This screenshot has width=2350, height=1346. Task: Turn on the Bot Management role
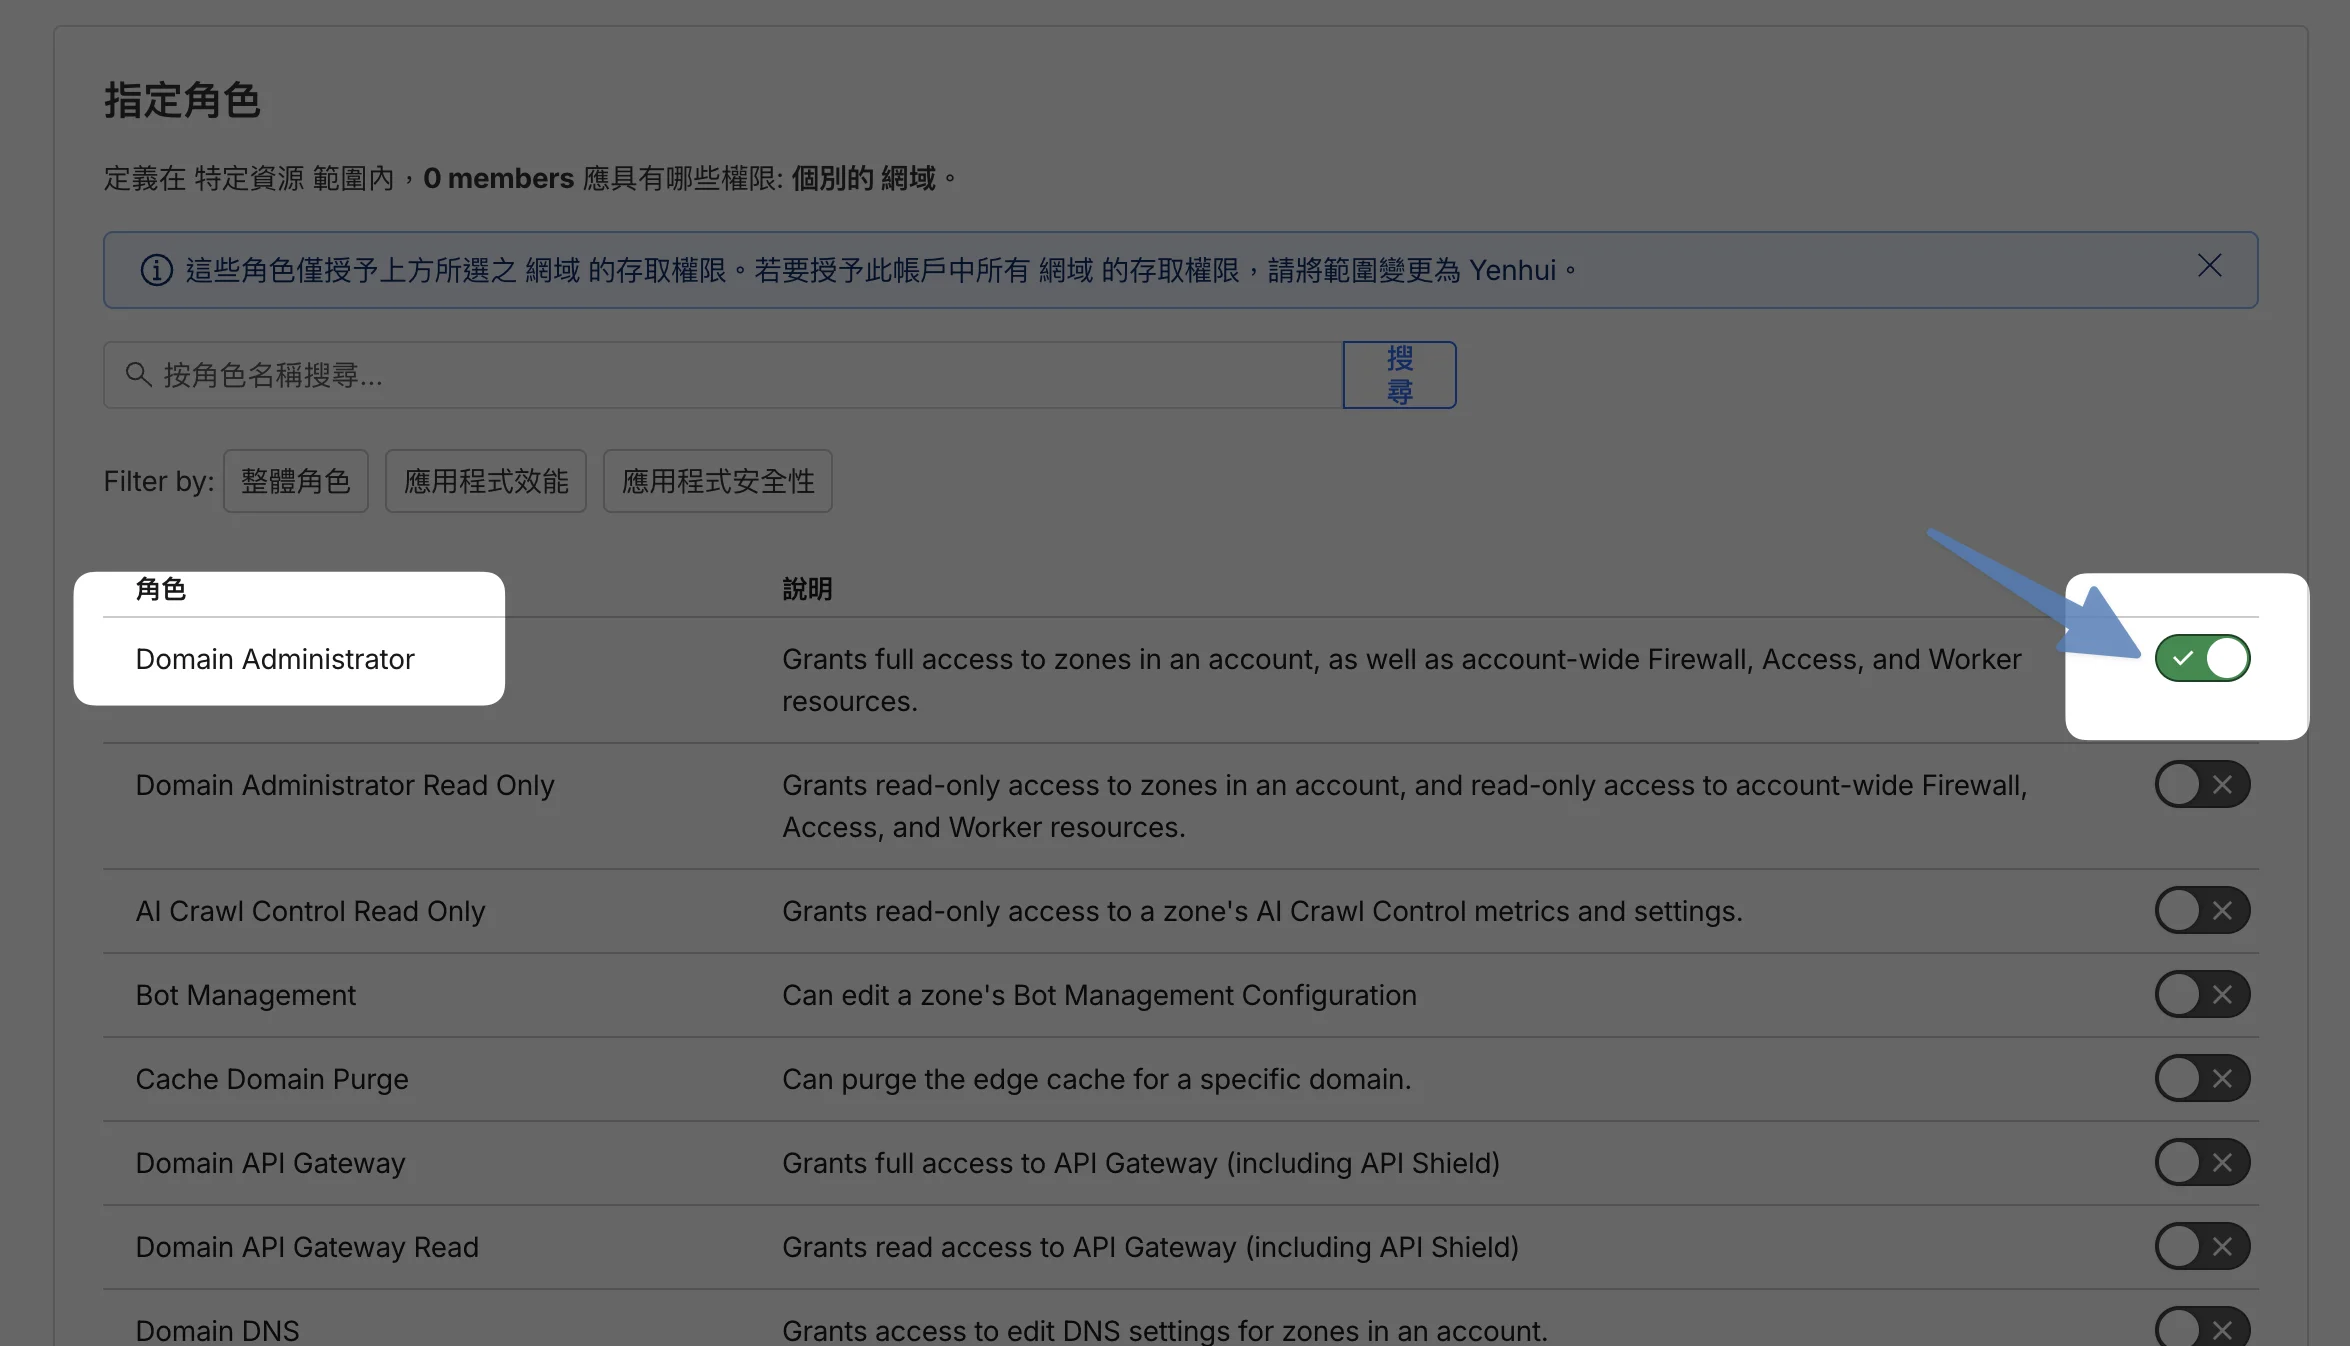pyautogui.click(x=2201, y=994)
